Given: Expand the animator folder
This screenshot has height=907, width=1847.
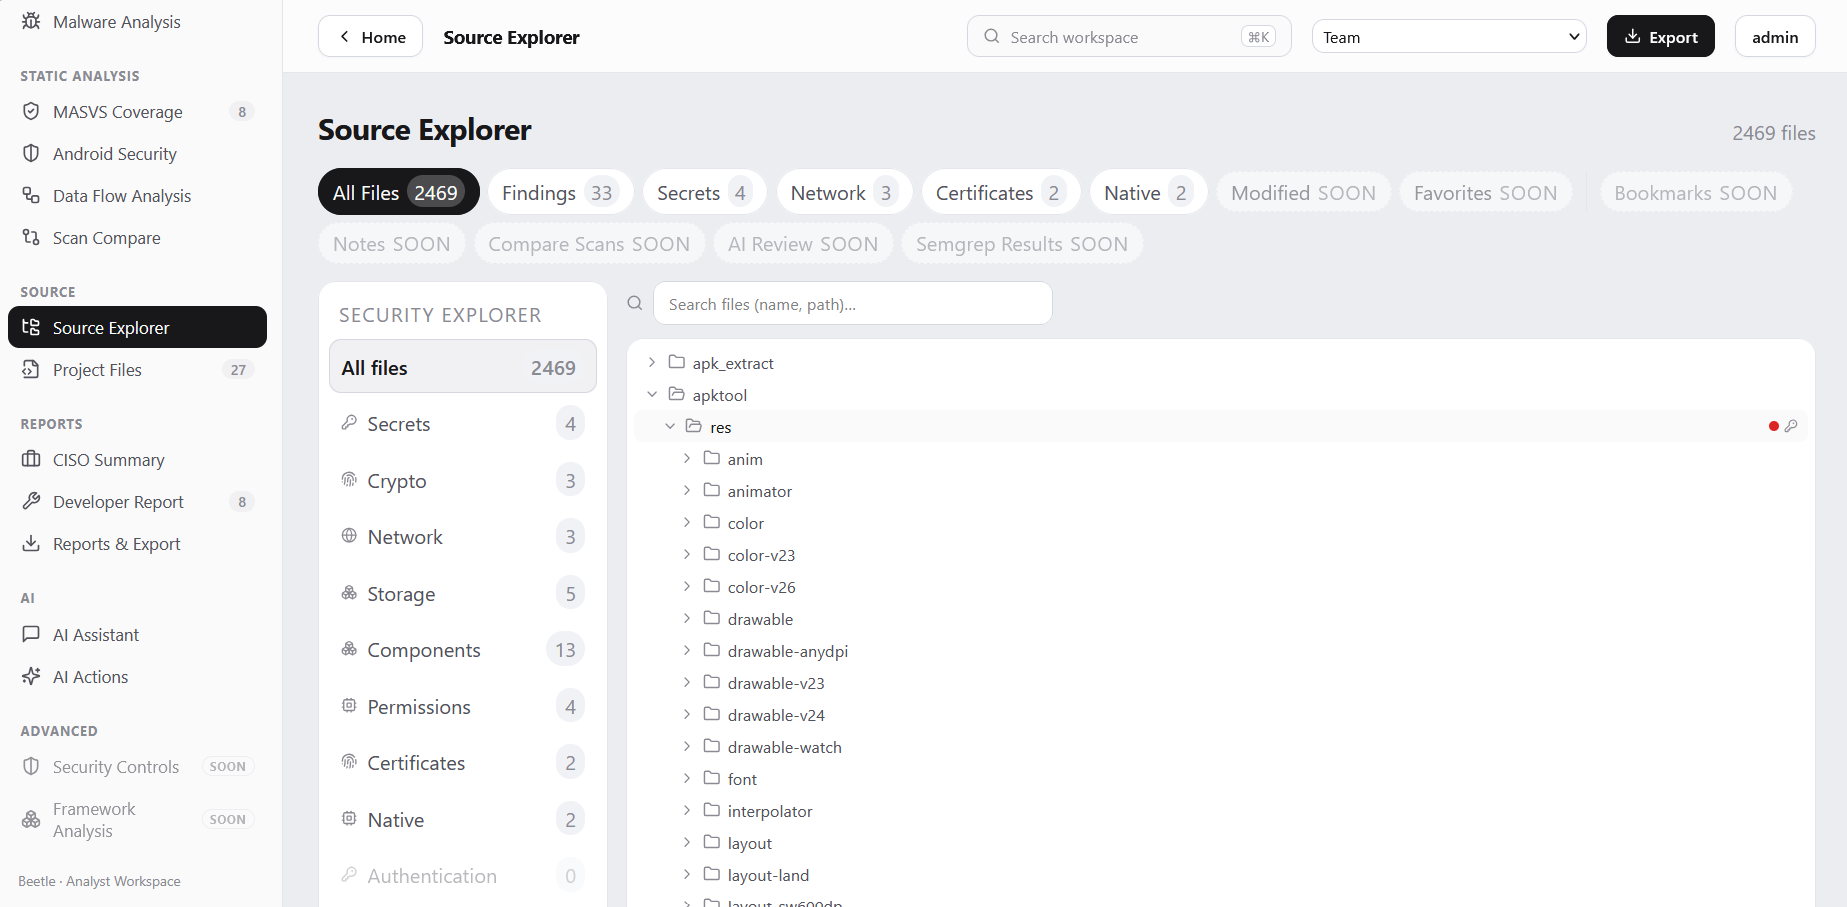Looking at the screenshot, I should [x=687, y=490].
